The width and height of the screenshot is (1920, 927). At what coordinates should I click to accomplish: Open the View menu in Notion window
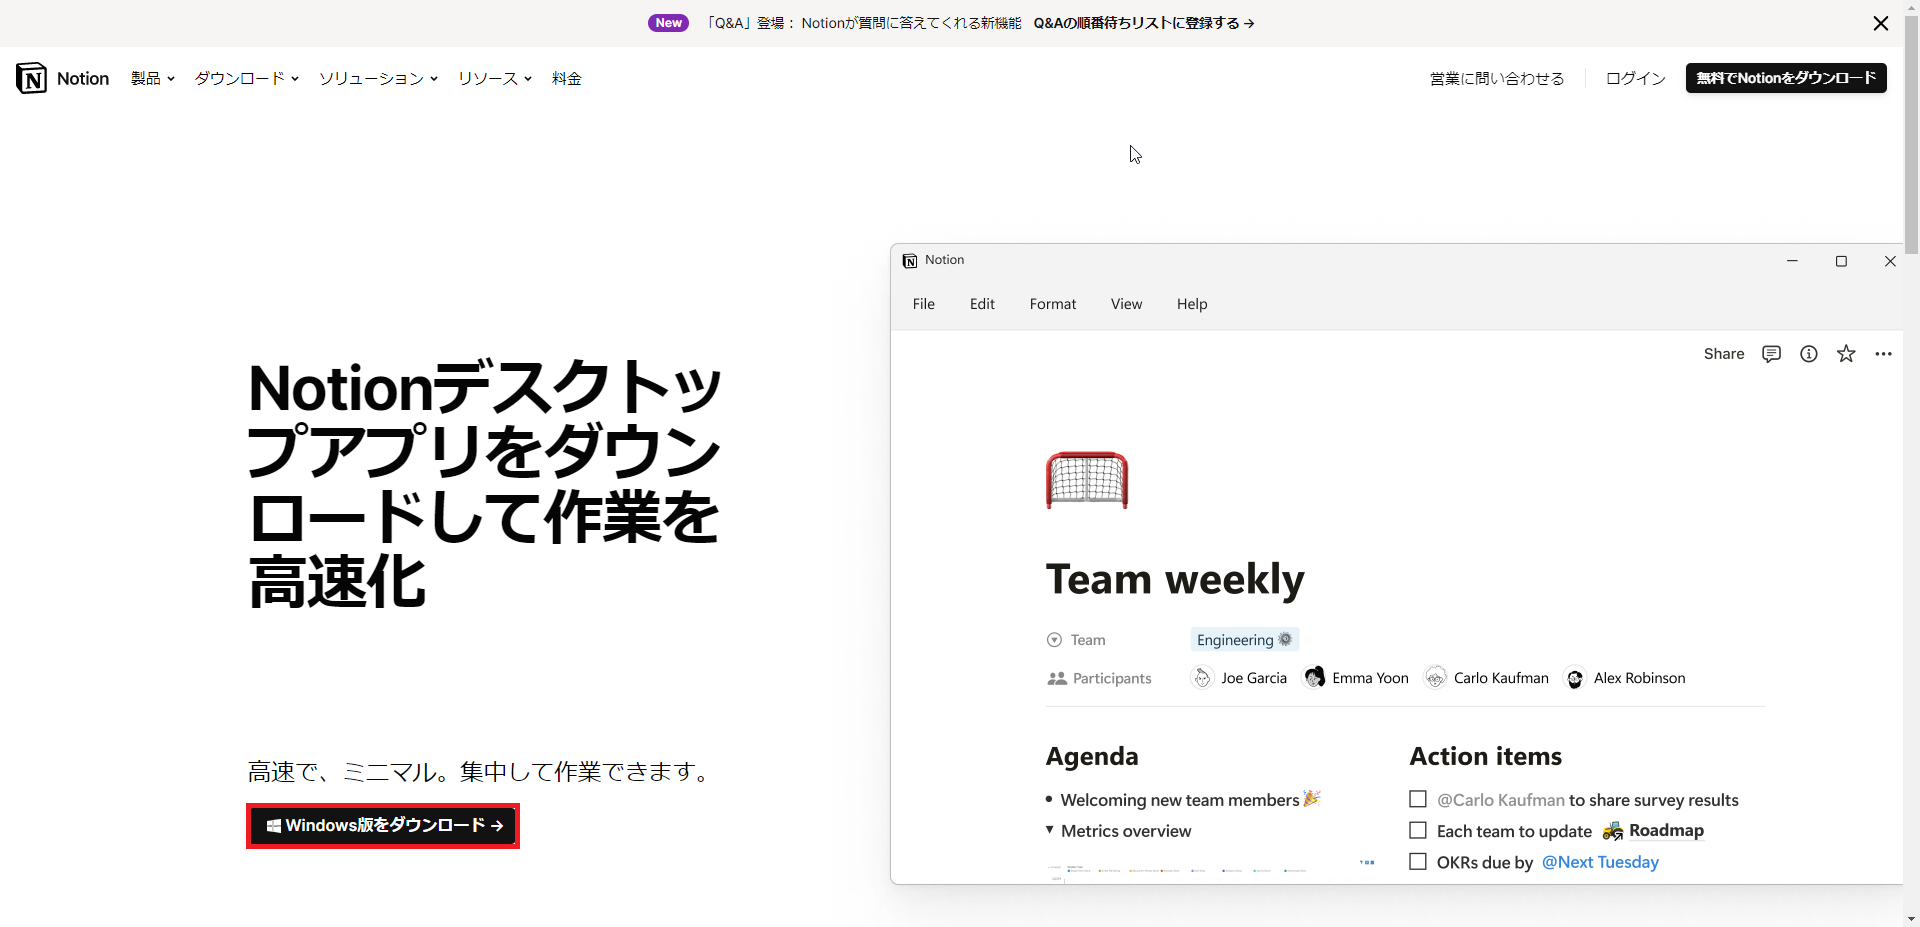[1126, 304]
